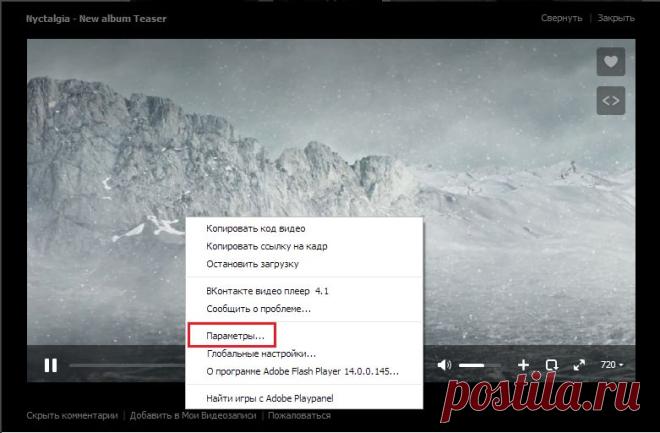Toggle loop playback icon
This screenshot has height=433, width=660.
551,365
